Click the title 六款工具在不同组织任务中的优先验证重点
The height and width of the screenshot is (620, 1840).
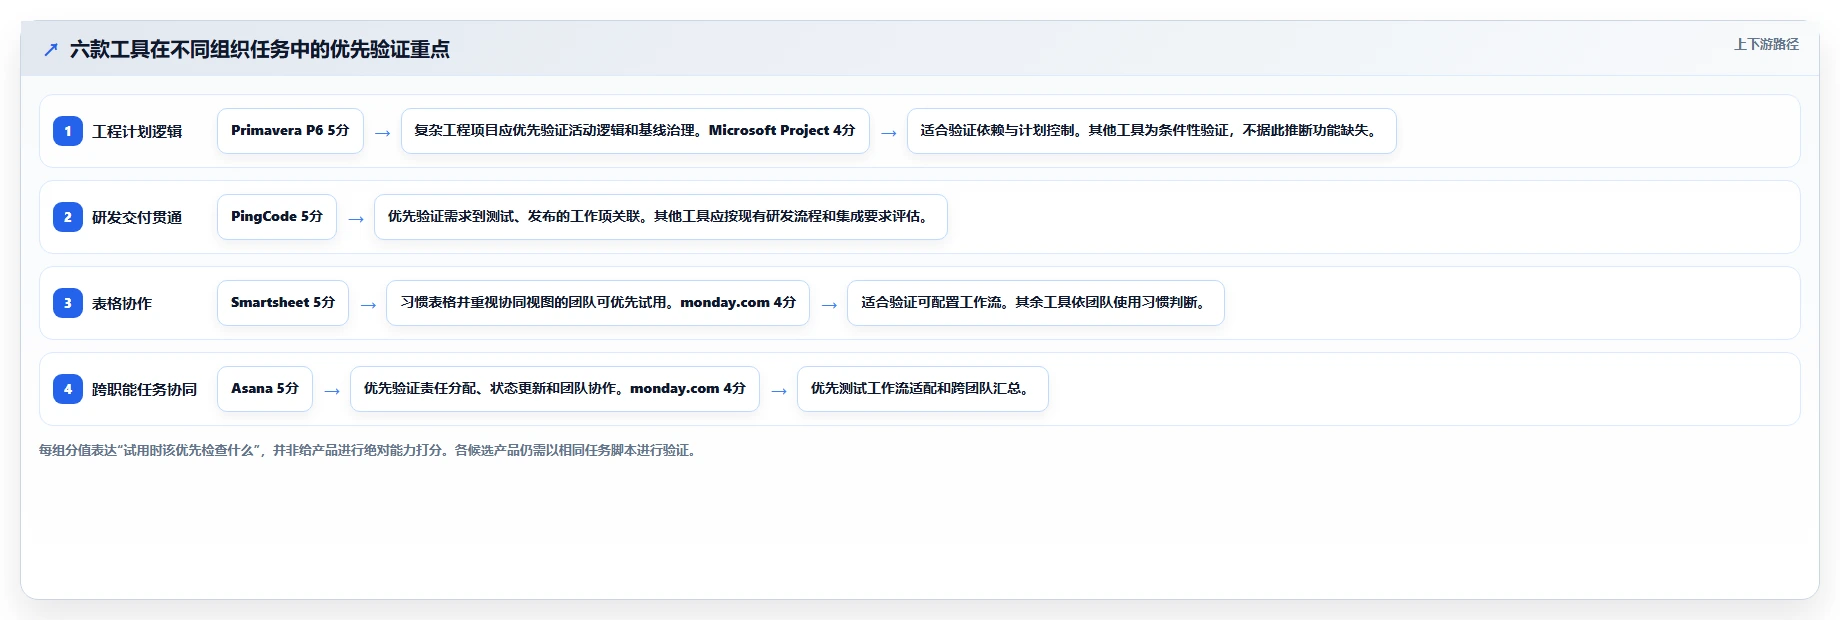pyautogui.click(x=260, y=49)
